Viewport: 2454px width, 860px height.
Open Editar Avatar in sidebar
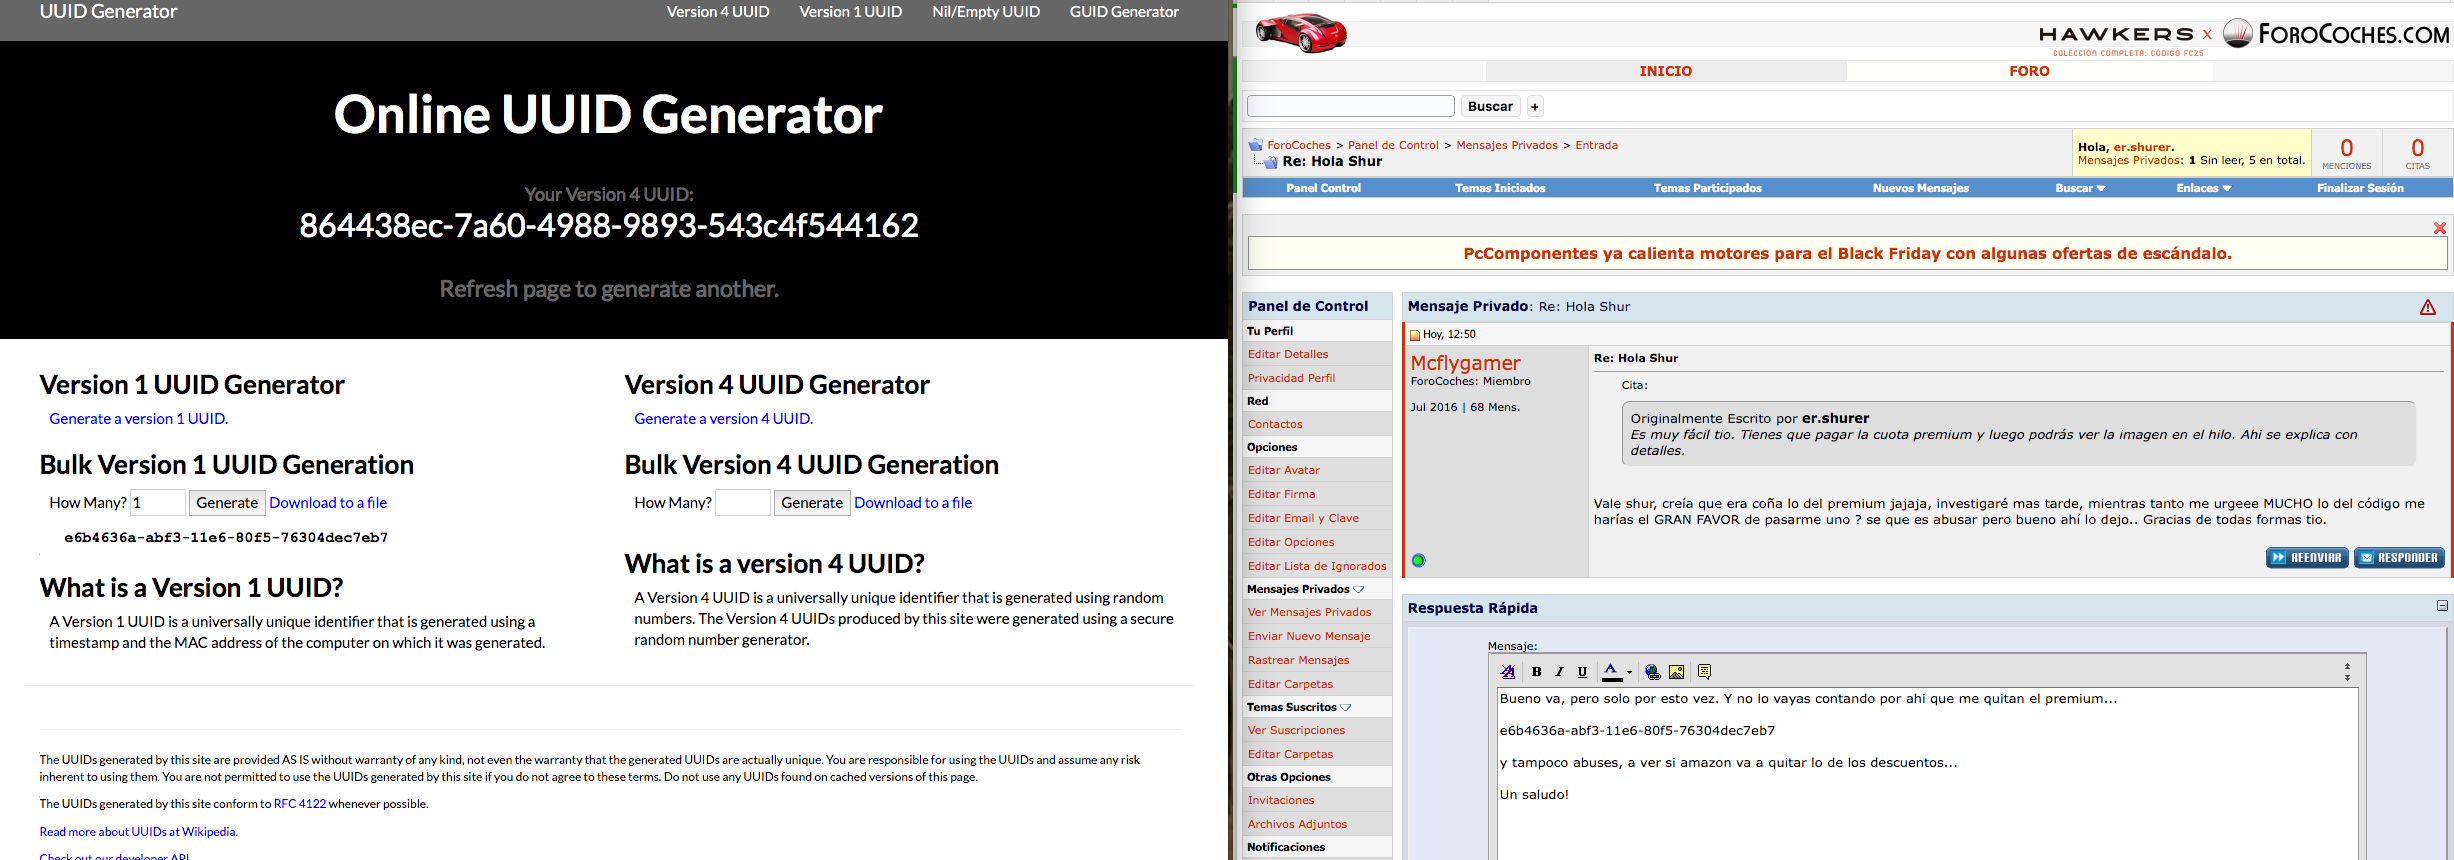1283,470
